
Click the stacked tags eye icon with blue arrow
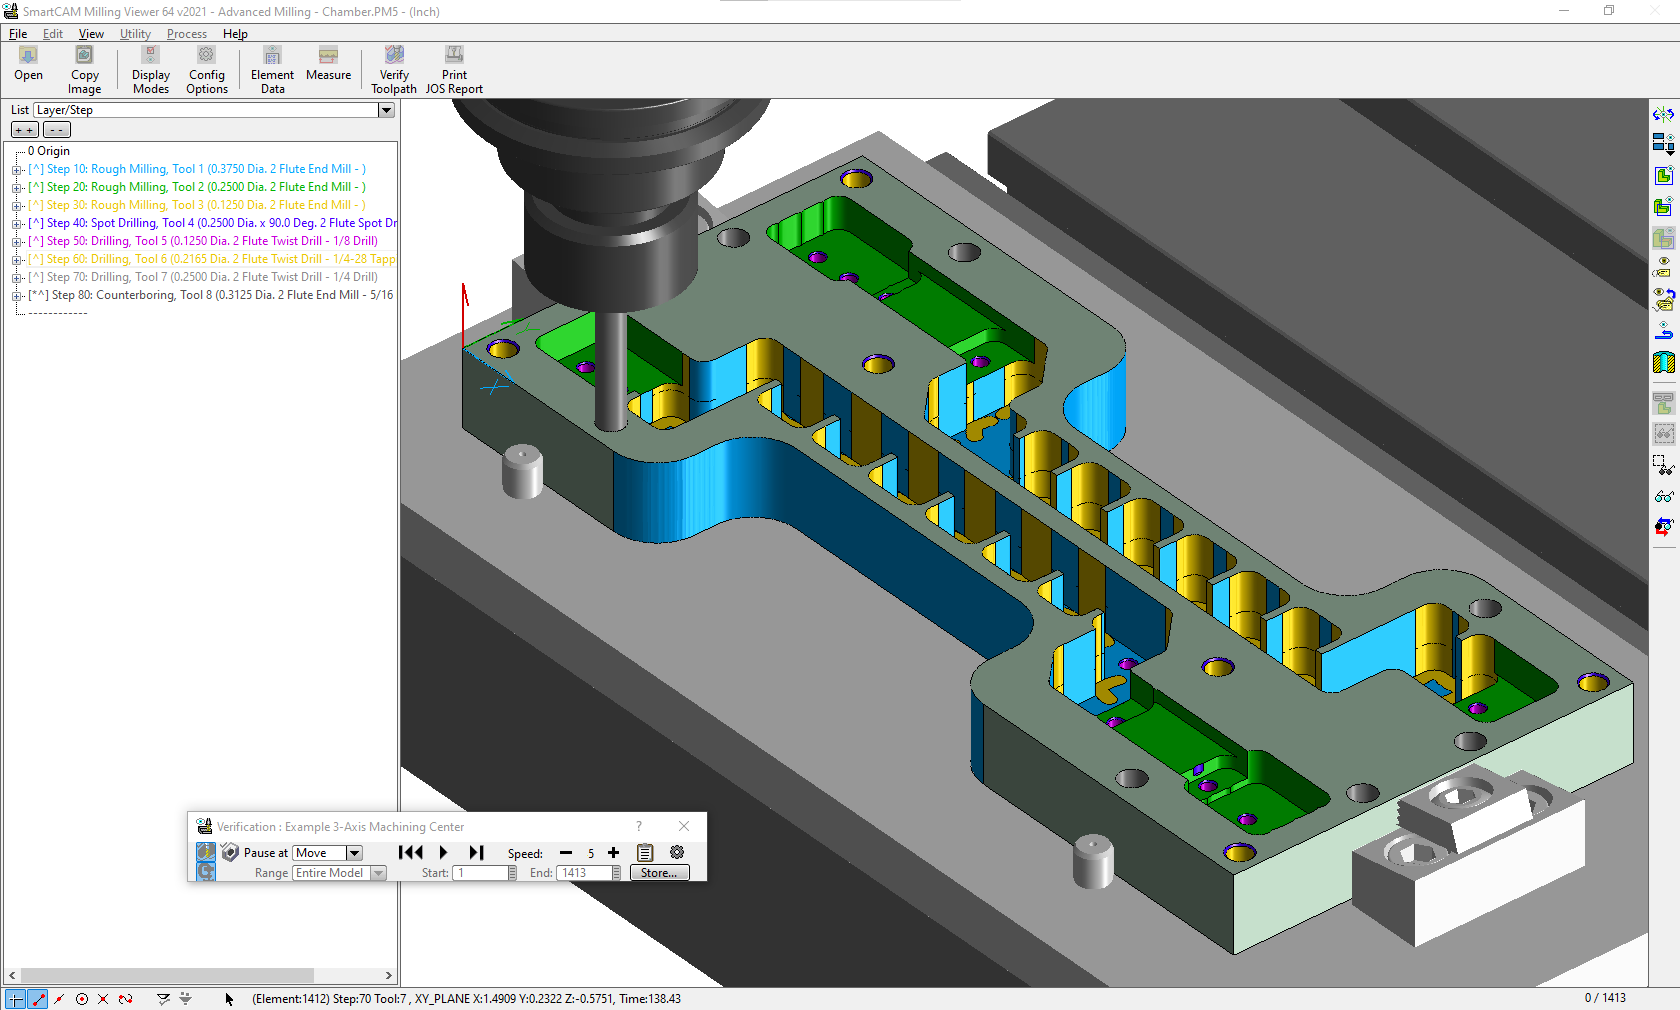click(x=1663, y=299)
